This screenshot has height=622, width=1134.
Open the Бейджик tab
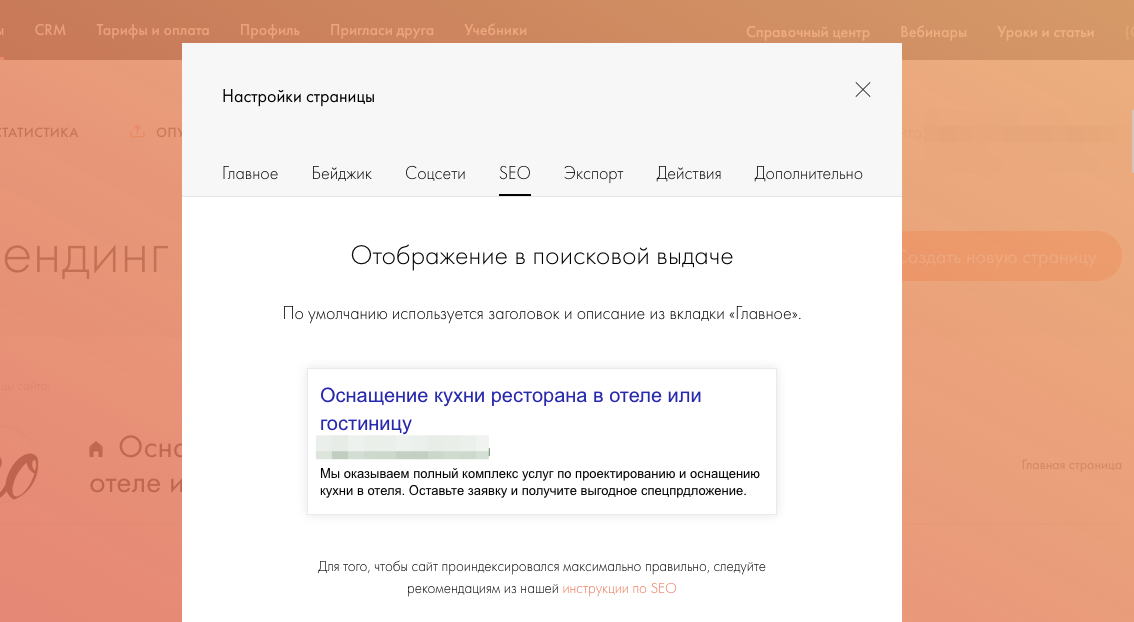click(341, 173)
